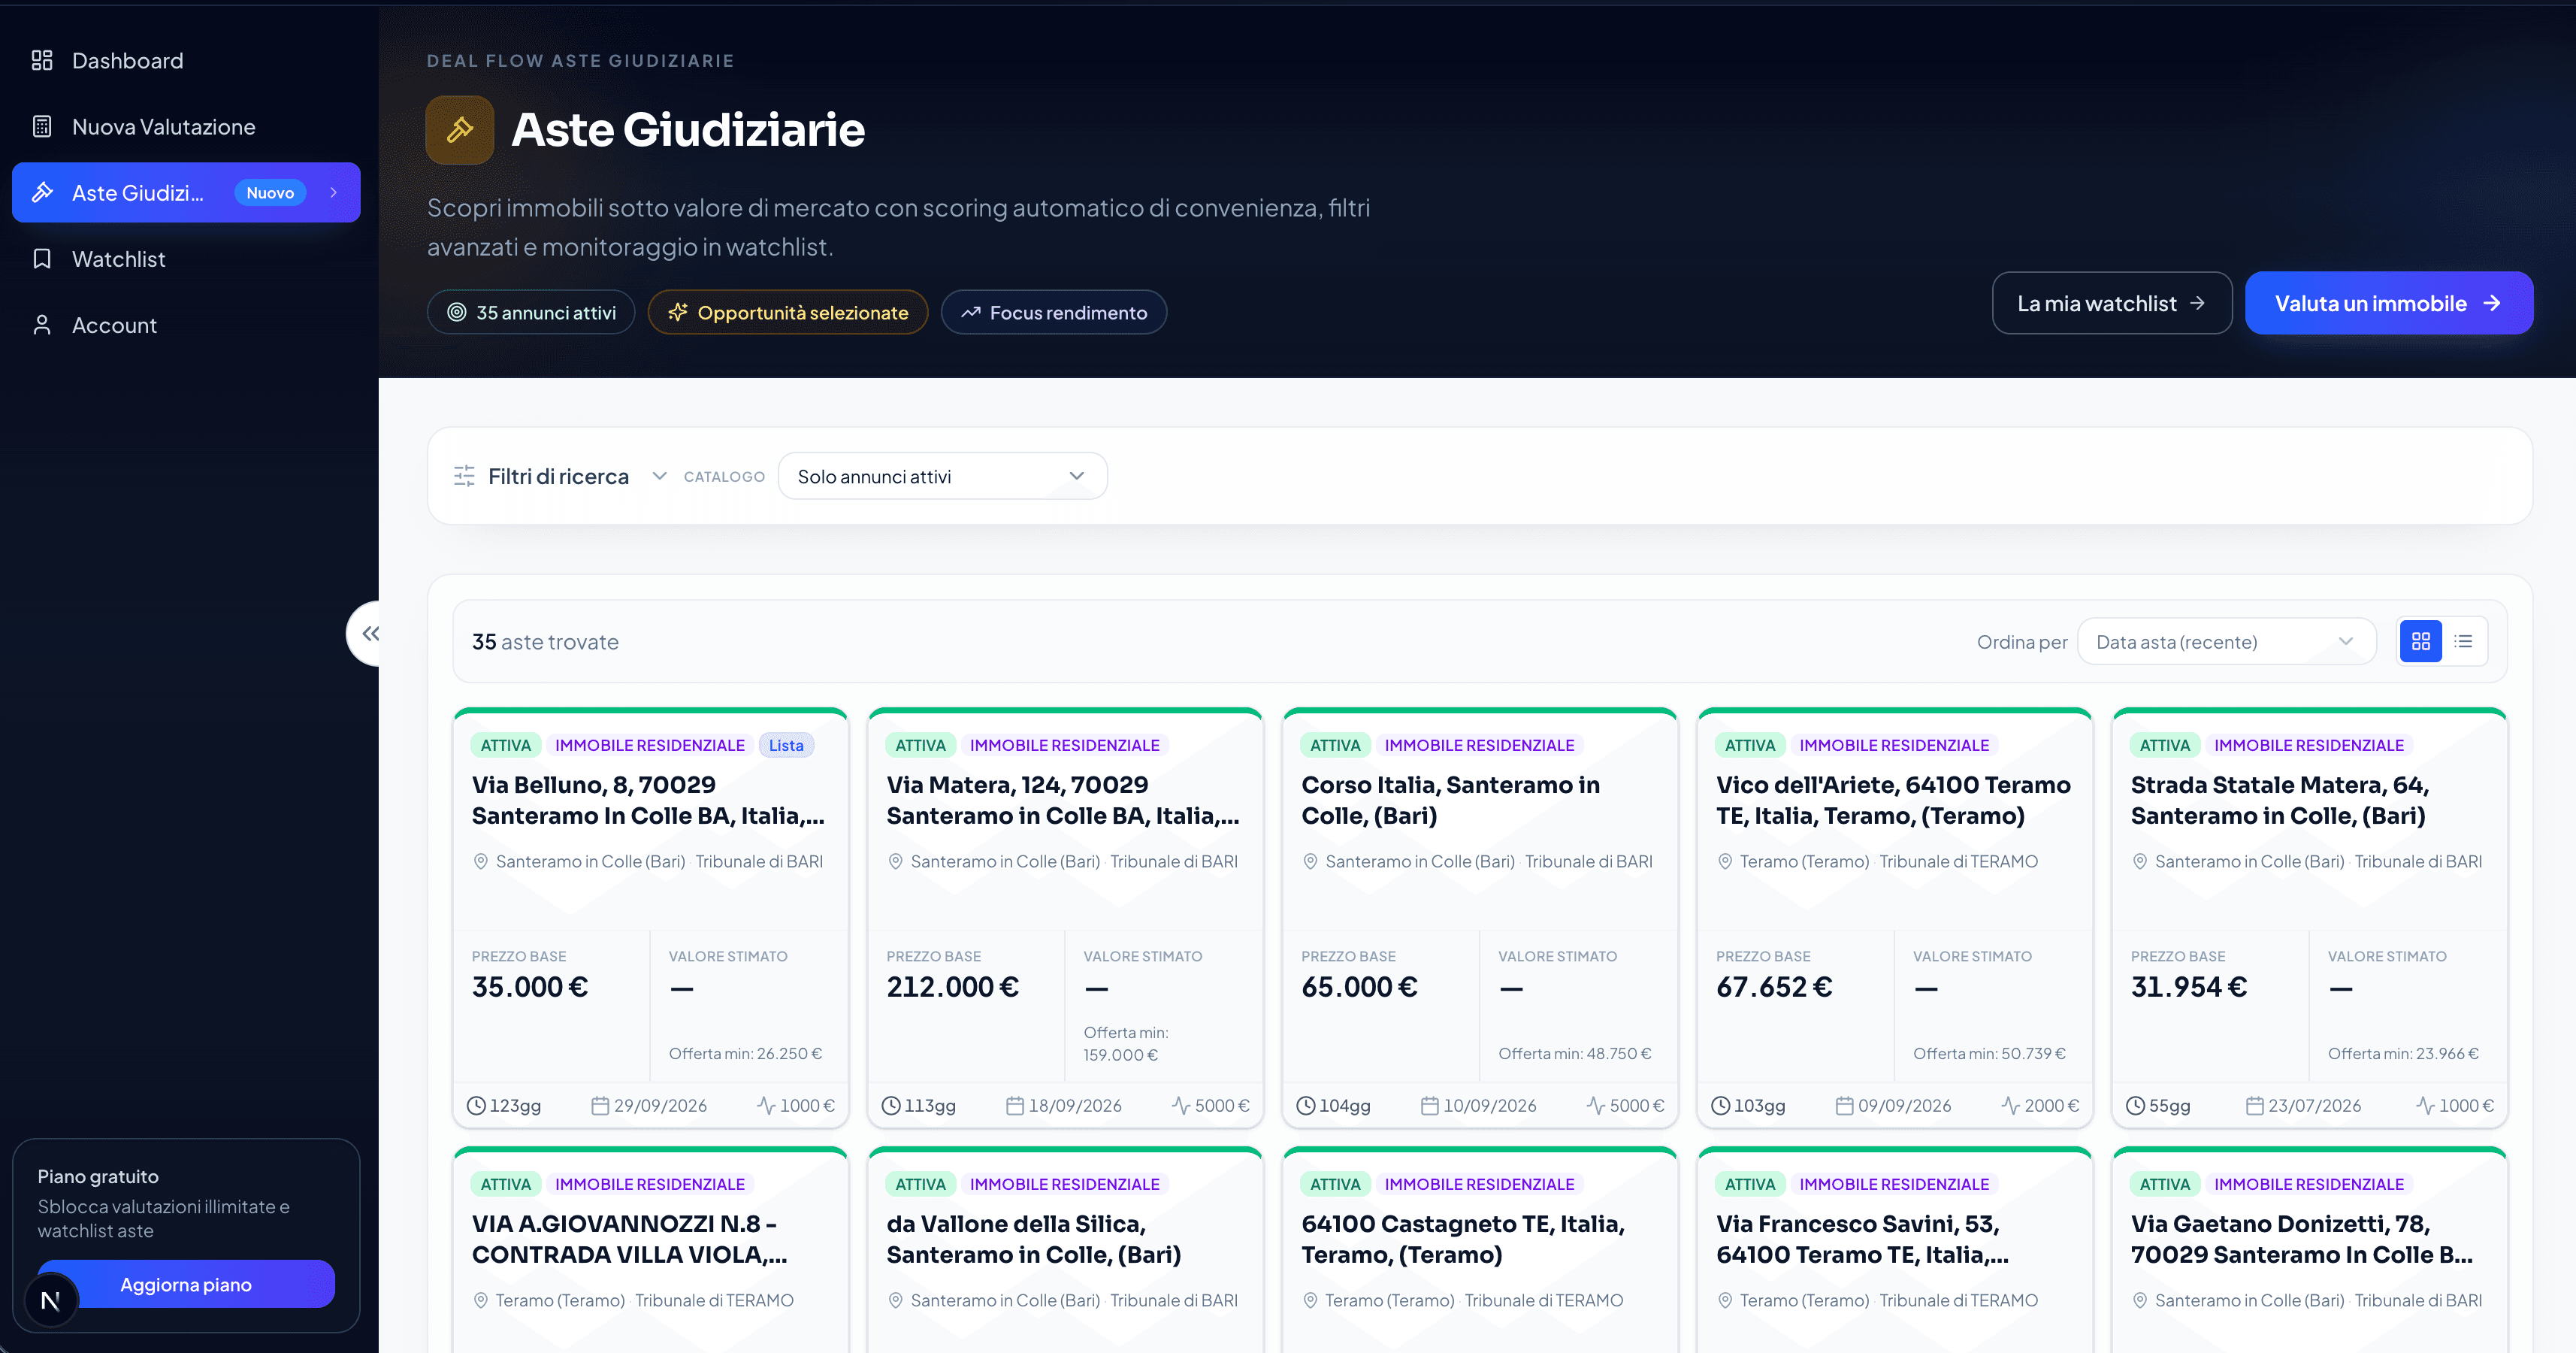Viewport: 2576px width, 1353px height.
Task: Click the target icon in 35 annunci attivi
Action: pyautogui.click(x=457, y=312)
